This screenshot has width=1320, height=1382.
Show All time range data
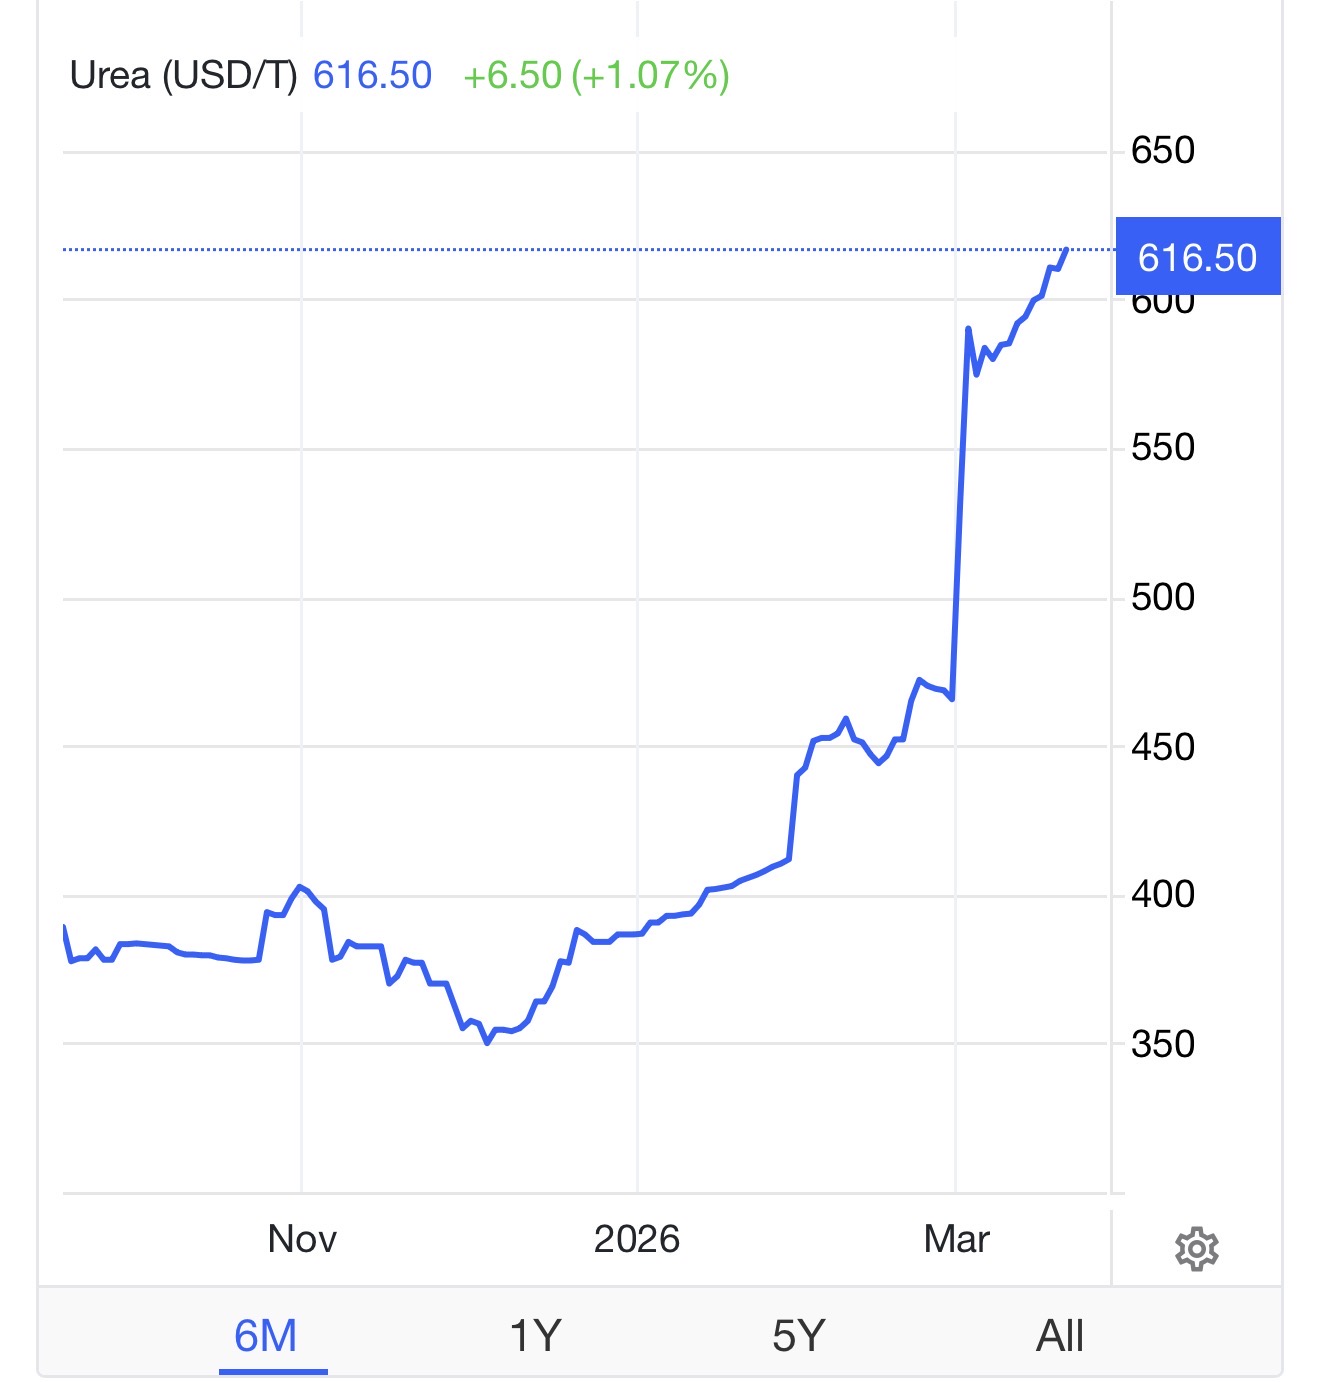point(1060,1336)
